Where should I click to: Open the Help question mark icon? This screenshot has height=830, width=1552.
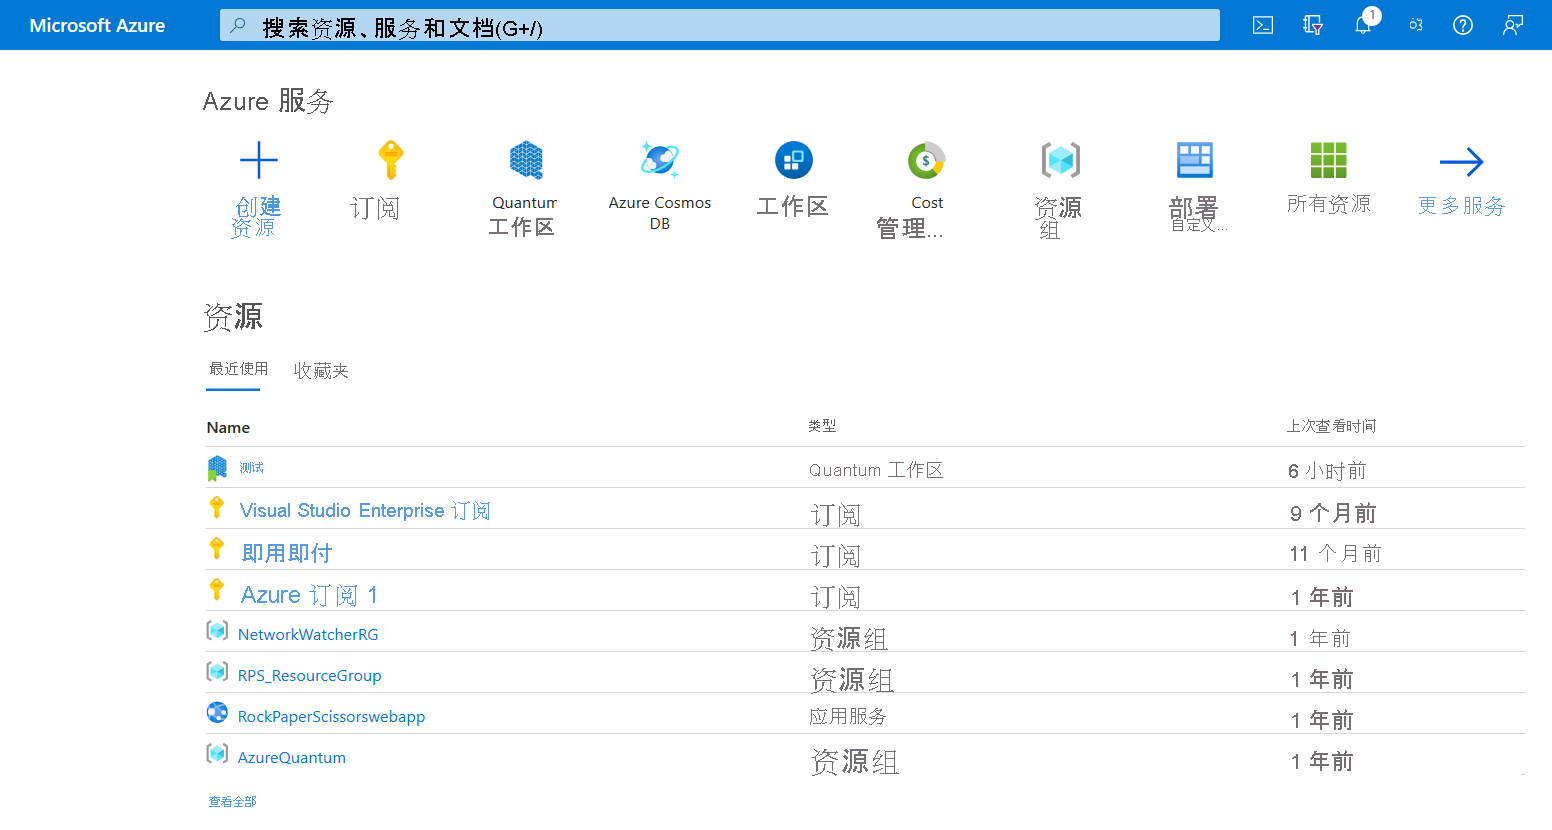(1463, 25)
